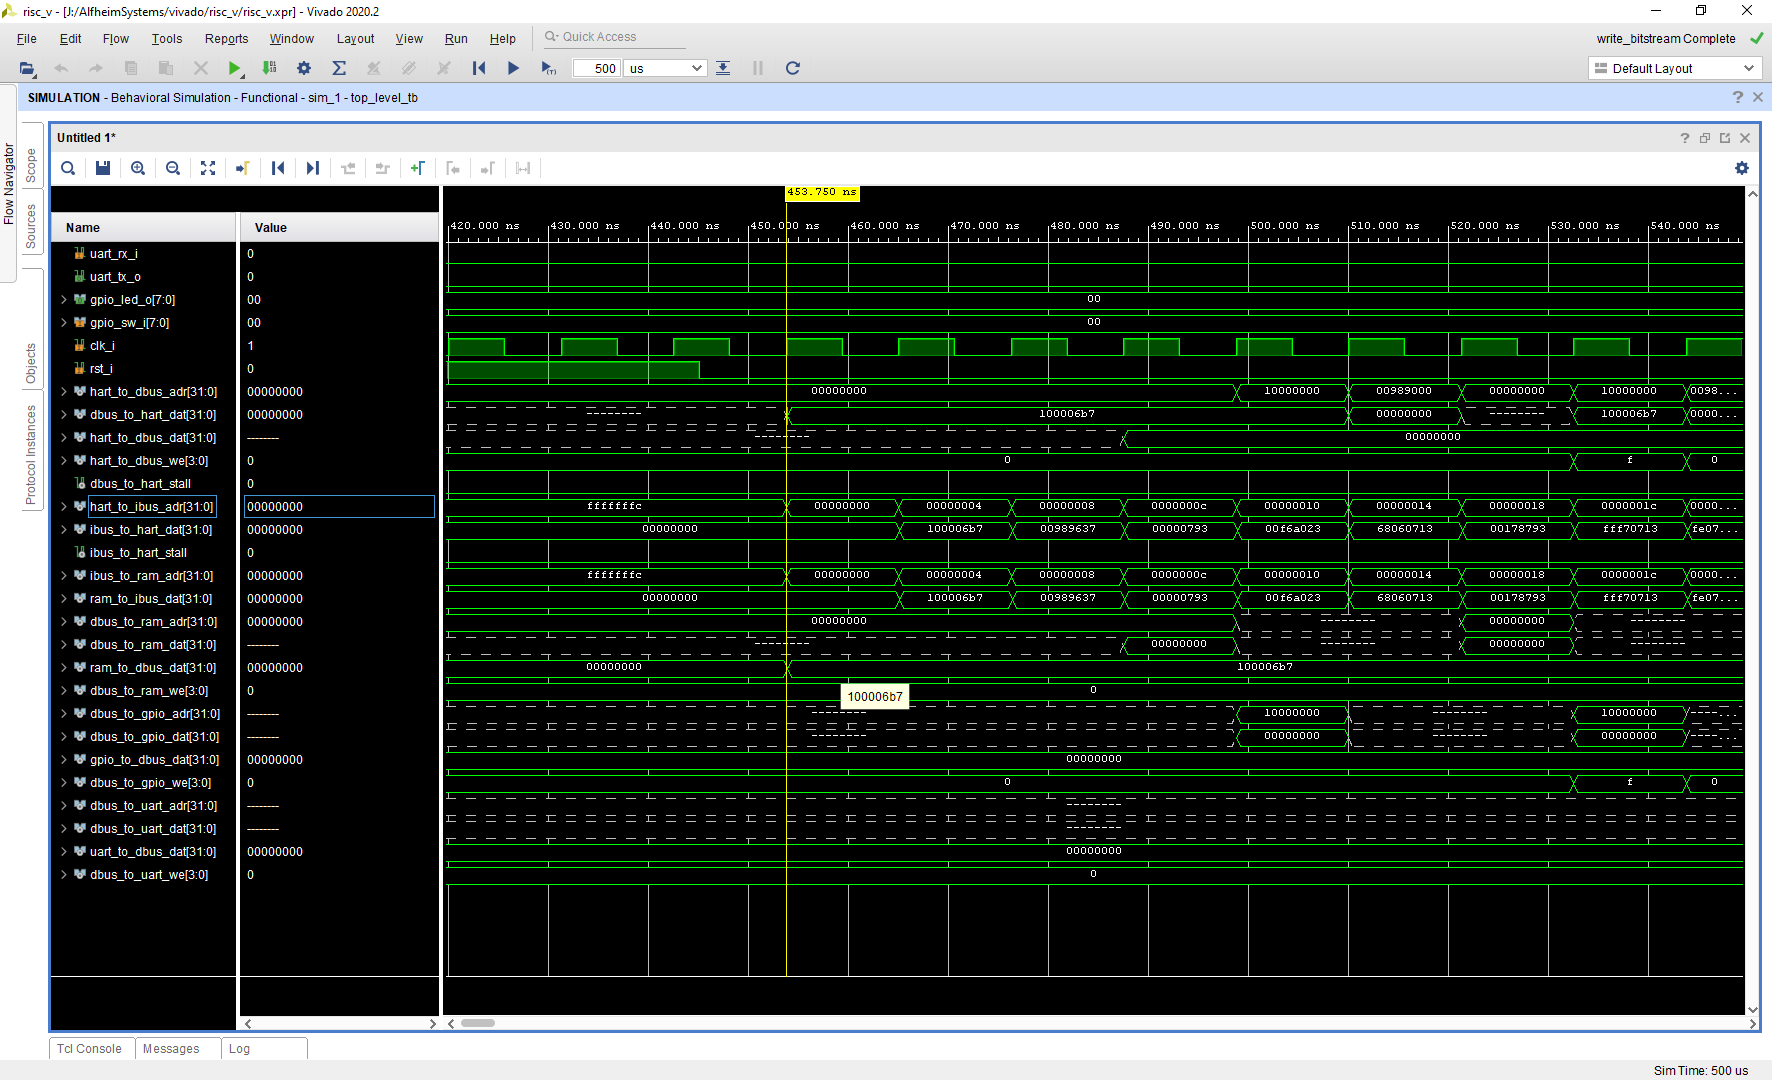Run synthesis/implementation green play button
The image size is (1772, 1080).
pyautogui.click(x=234, y=68)
